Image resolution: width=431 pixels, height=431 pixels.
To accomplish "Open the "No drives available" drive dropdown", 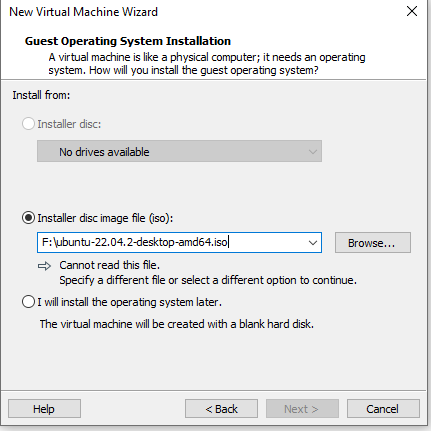I will tap(179, 151).
